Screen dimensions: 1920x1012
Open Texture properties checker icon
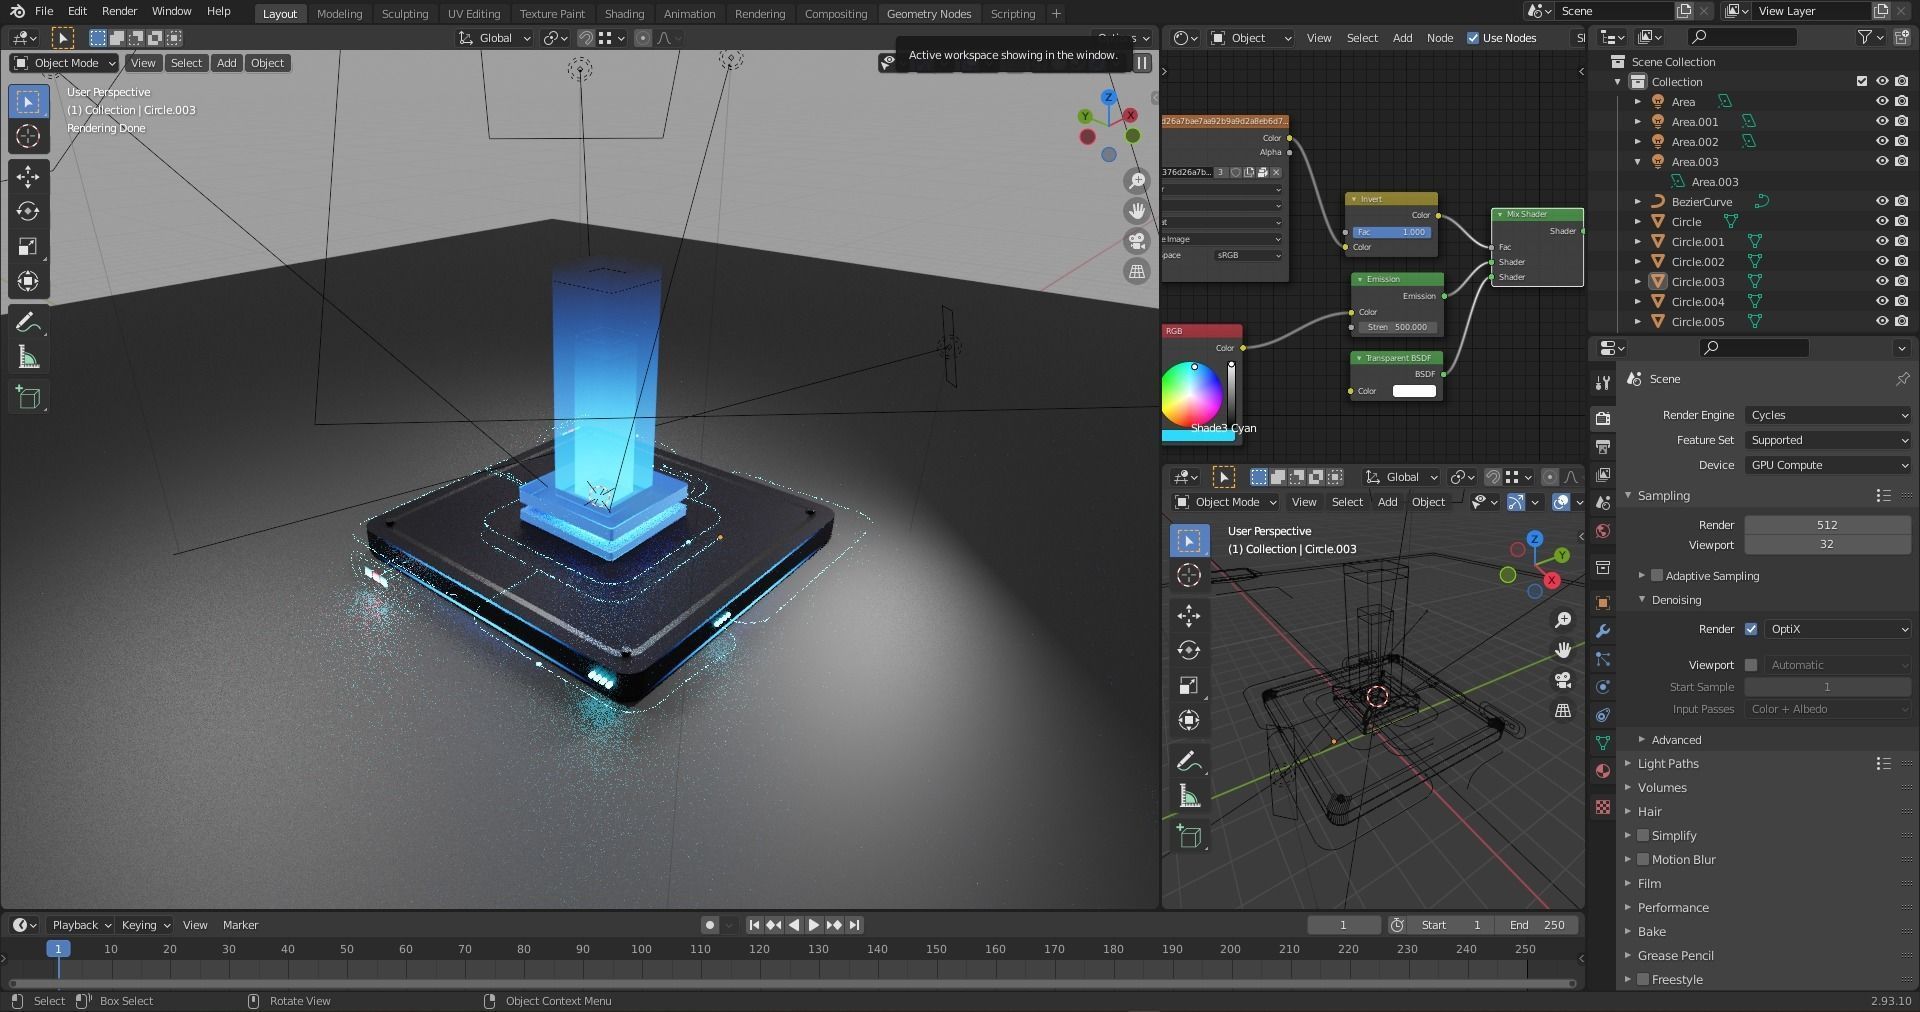coord(1603,807)
